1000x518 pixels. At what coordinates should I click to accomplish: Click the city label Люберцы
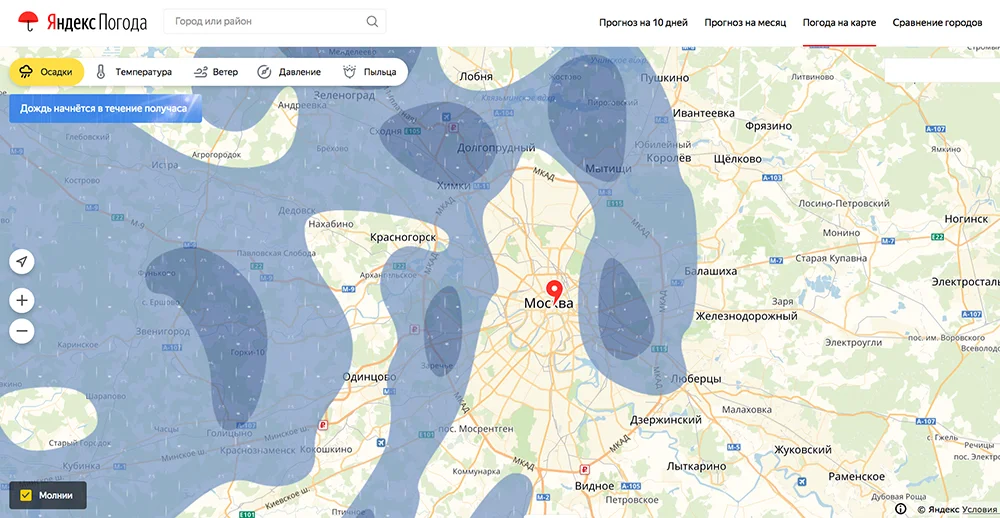point(696,379)
